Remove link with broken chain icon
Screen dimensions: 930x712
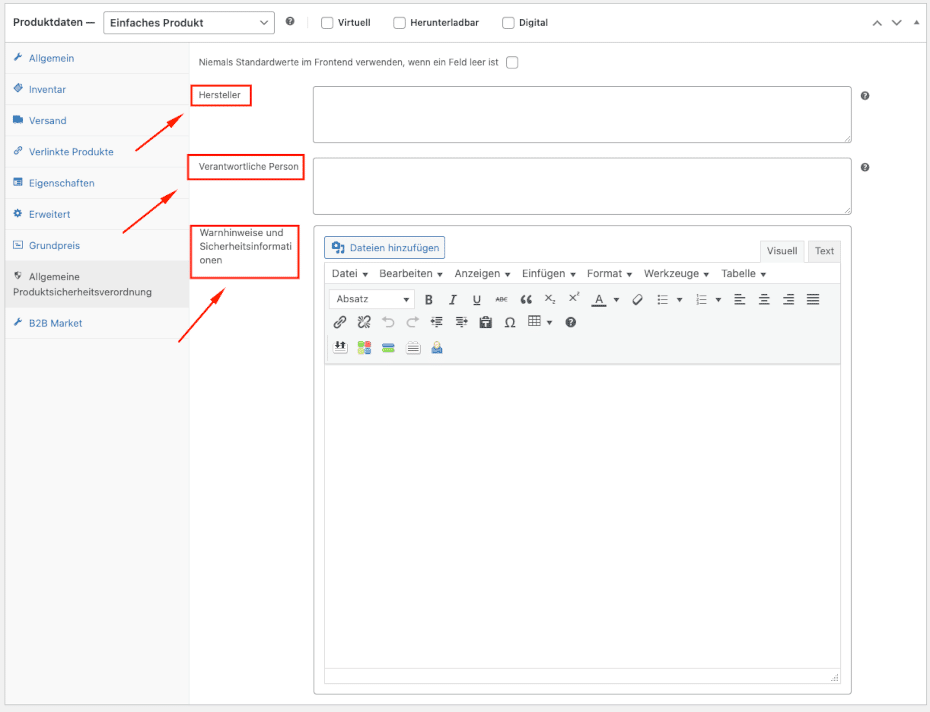pyautogui.click(x=364, y=322)
